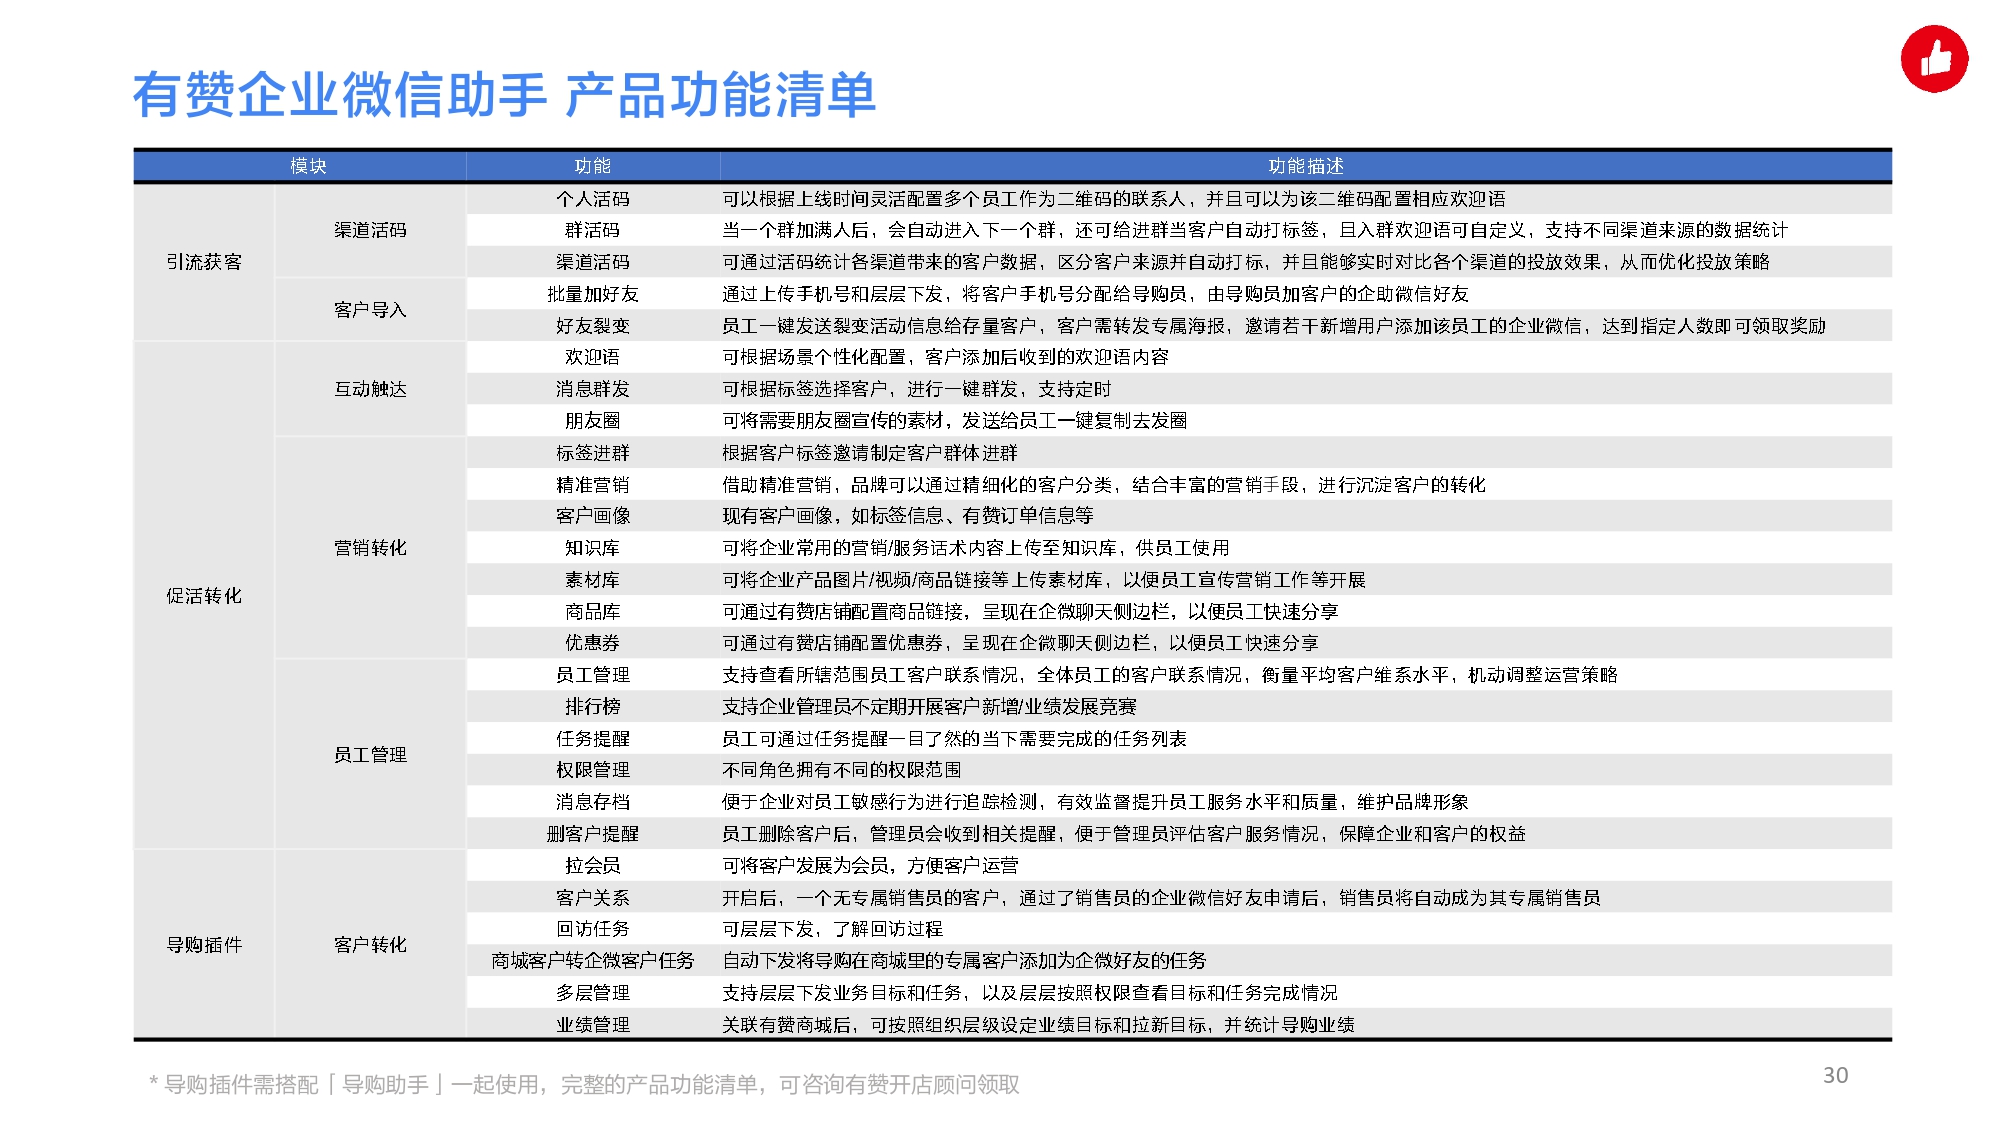Click the 功能 column header
2001x1126 pixels.
click(x=592, y=166)
